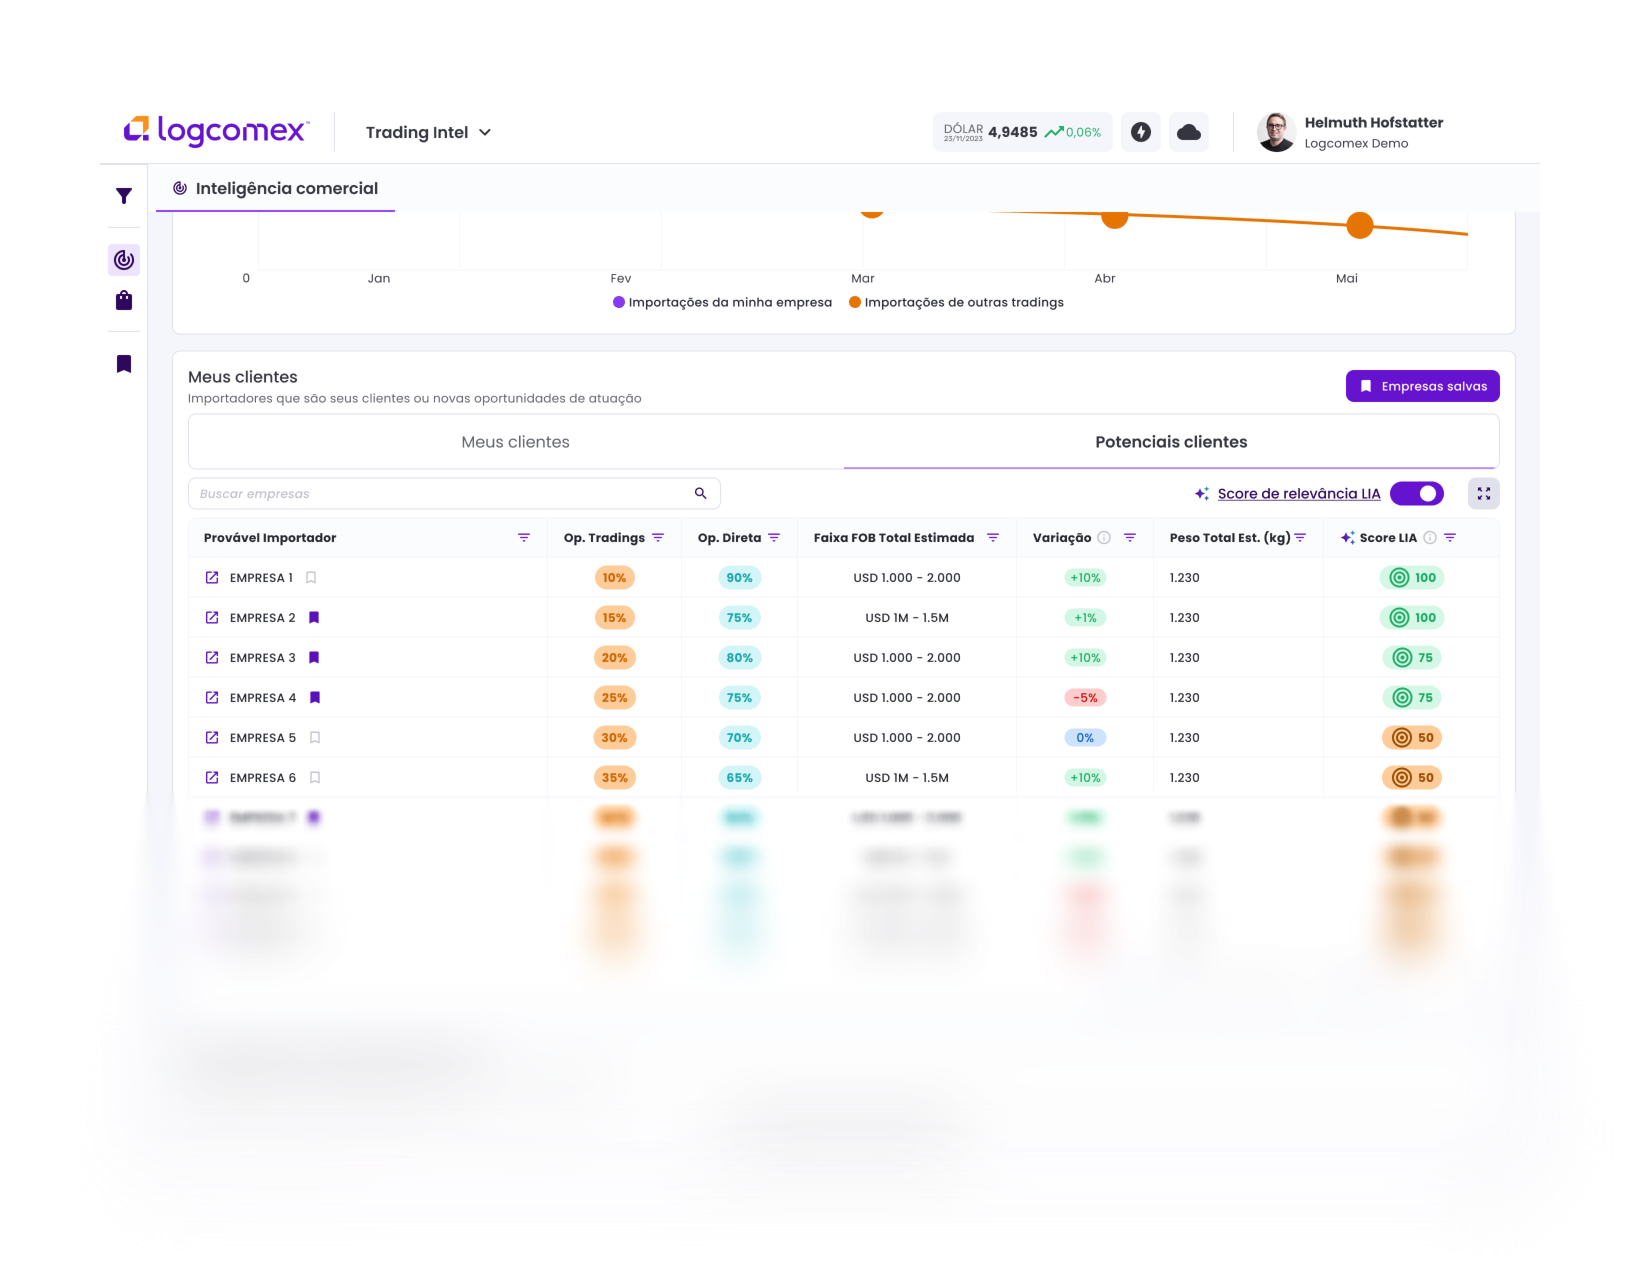Open EMPRESA 2 external link icon
Image resolution: width=1640 pixels, height=1280 pixels.
(x=212, y=617)
